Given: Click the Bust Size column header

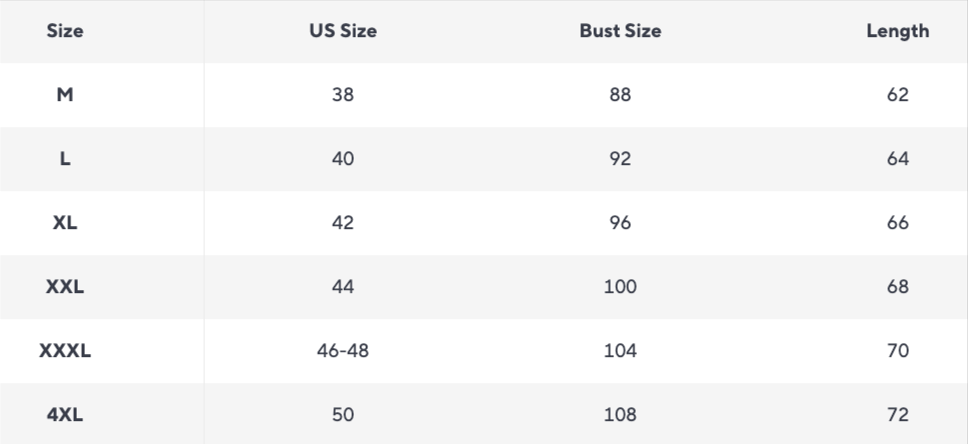Looking at the screenshot, I should coord(620,31).
